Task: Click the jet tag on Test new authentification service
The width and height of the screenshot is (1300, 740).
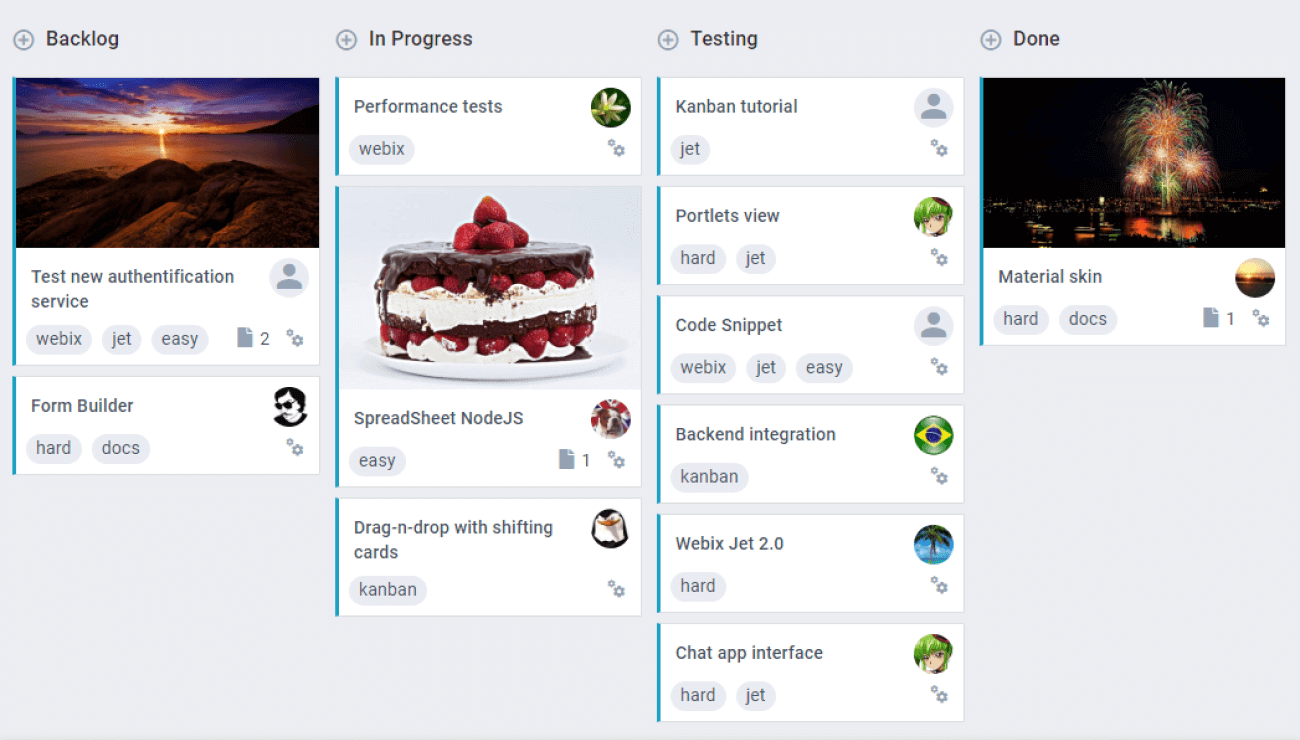Action: coord(122,339)
